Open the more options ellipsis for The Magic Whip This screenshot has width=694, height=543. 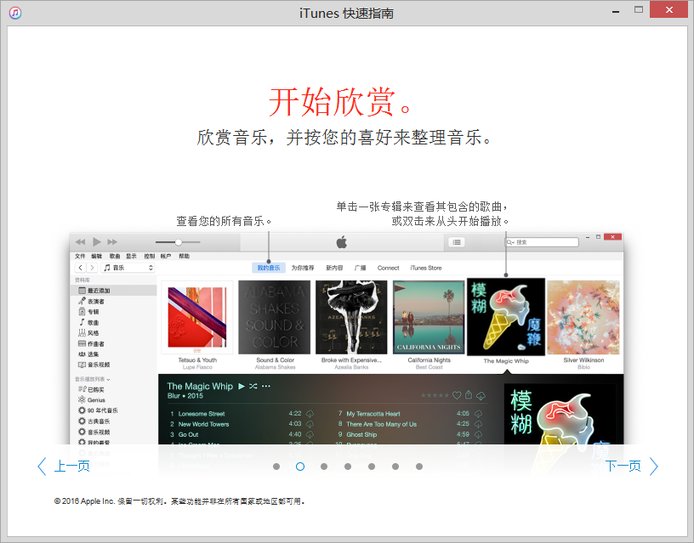click(x=266, y=386)
